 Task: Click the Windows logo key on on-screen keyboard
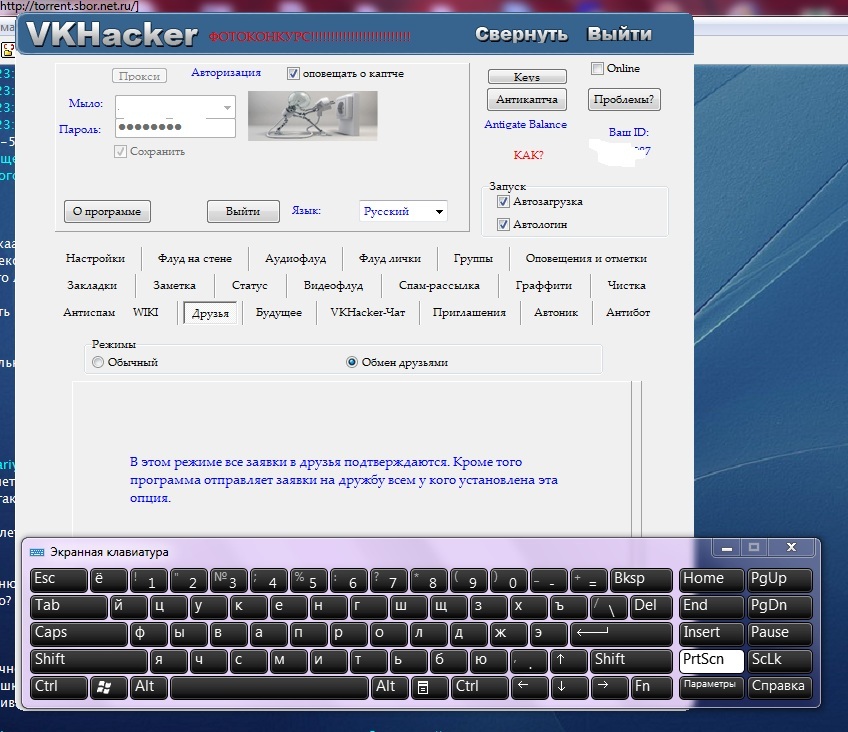tap(109, 687)
